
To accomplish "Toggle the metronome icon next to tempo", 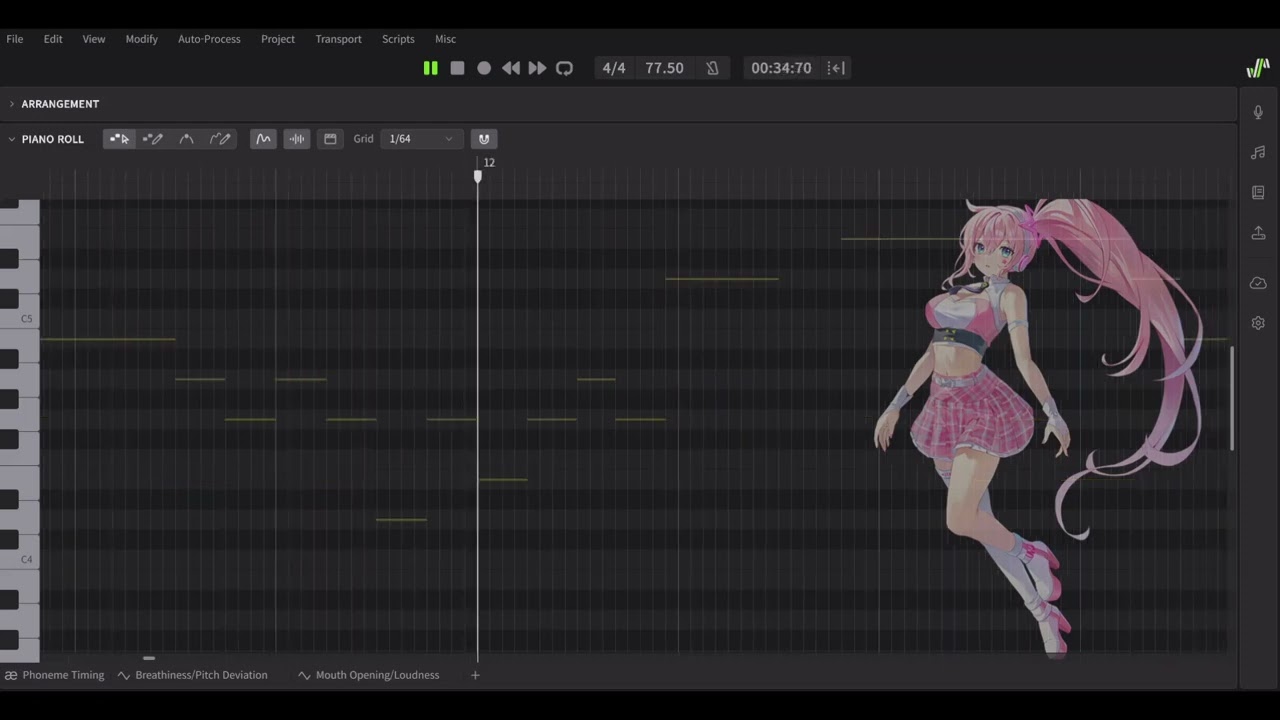I will click(x=712, y=68).
